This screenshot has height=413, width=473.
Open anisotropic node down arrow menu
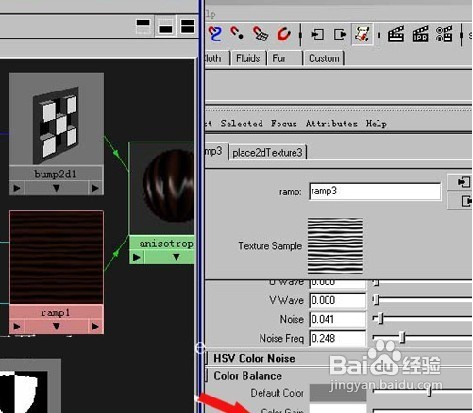[x=176, y=257]
